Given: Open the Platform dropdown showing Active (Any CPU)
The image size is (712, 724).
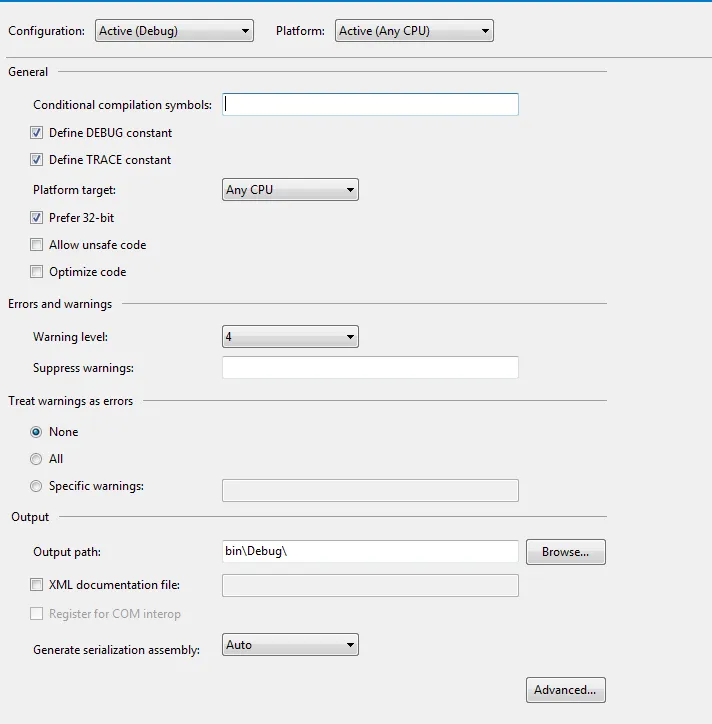Looking at the screenshot, I should tap(414, 31).
